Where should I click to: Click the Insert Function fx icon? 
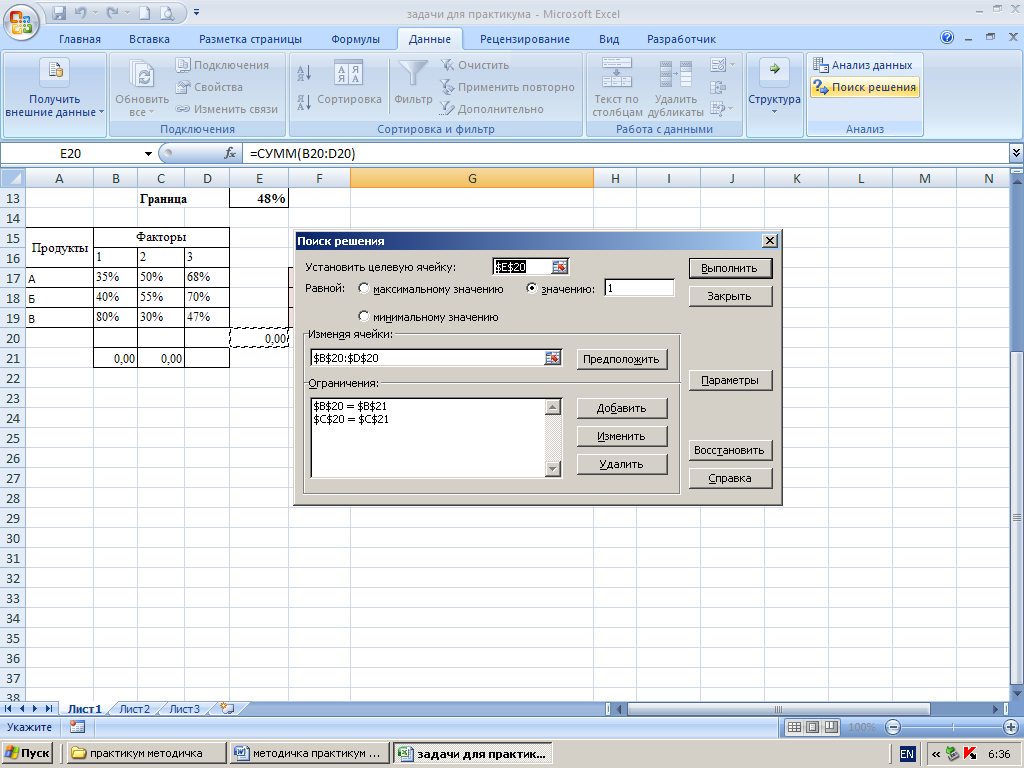(x=230, y=153)
